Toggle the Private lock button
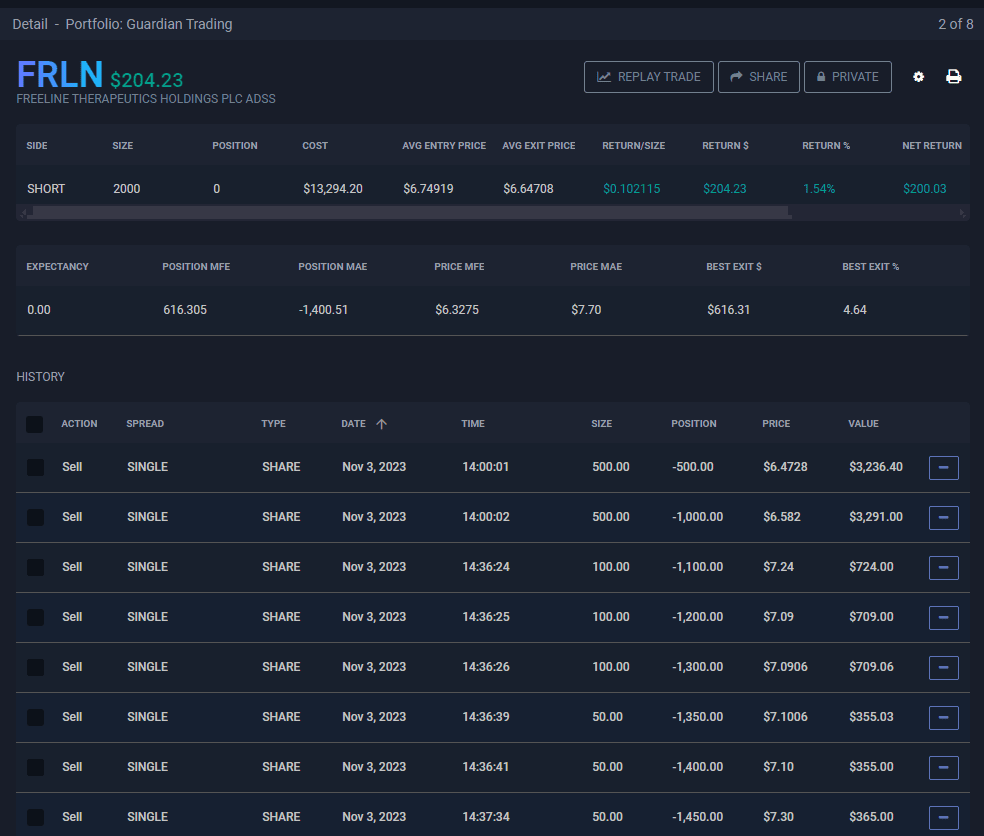Screen dimensions: 984x836 [847, 77]
